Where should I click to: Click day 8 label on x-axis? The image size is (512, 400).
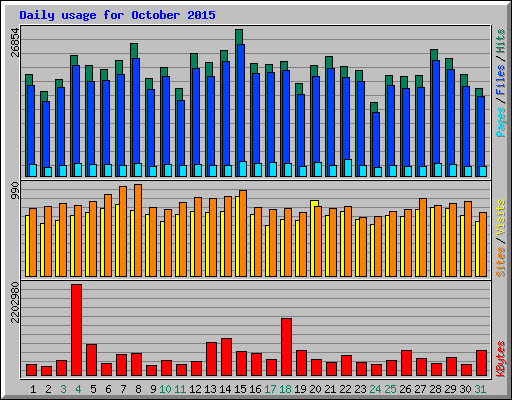[x=138, y=389]
